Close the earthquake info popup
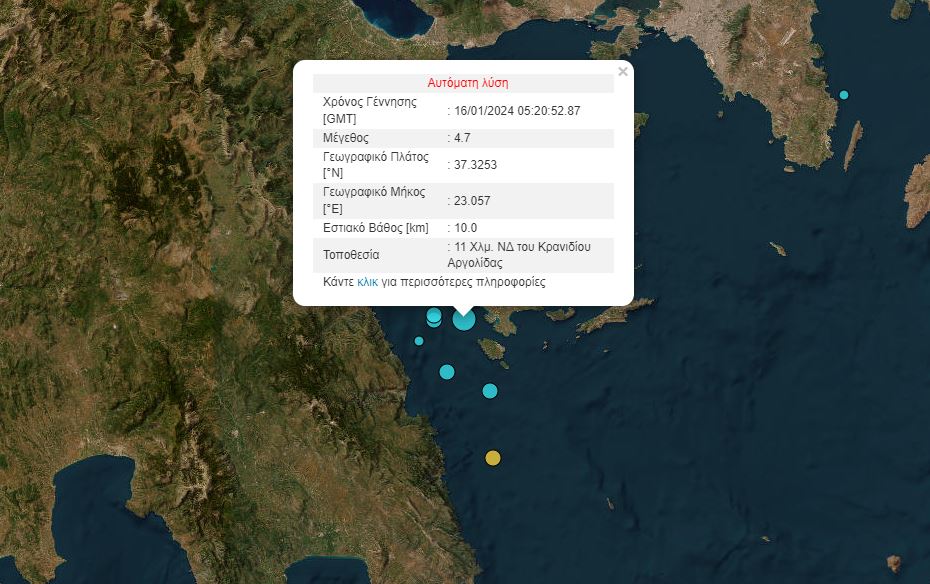This screenshot has width=930, height=584. click(x=623, y=72)
